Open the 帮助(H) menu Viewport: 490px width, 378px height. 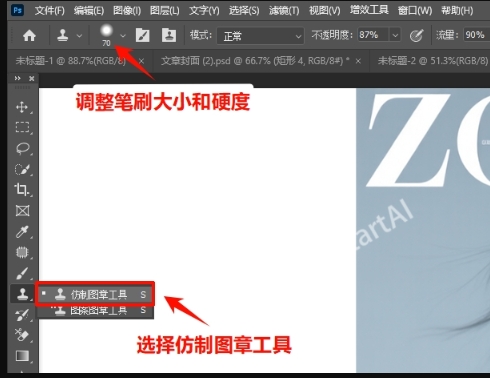pyautogui.click(x=457, y=11)
